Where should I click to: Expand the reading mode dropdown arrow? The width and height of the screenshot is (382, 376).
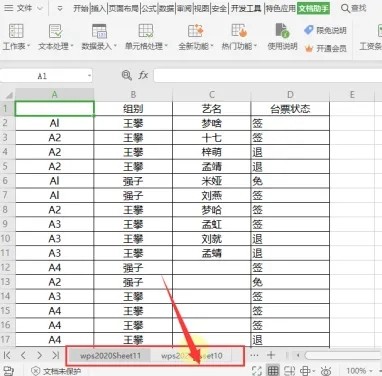[x=314, y=371]
